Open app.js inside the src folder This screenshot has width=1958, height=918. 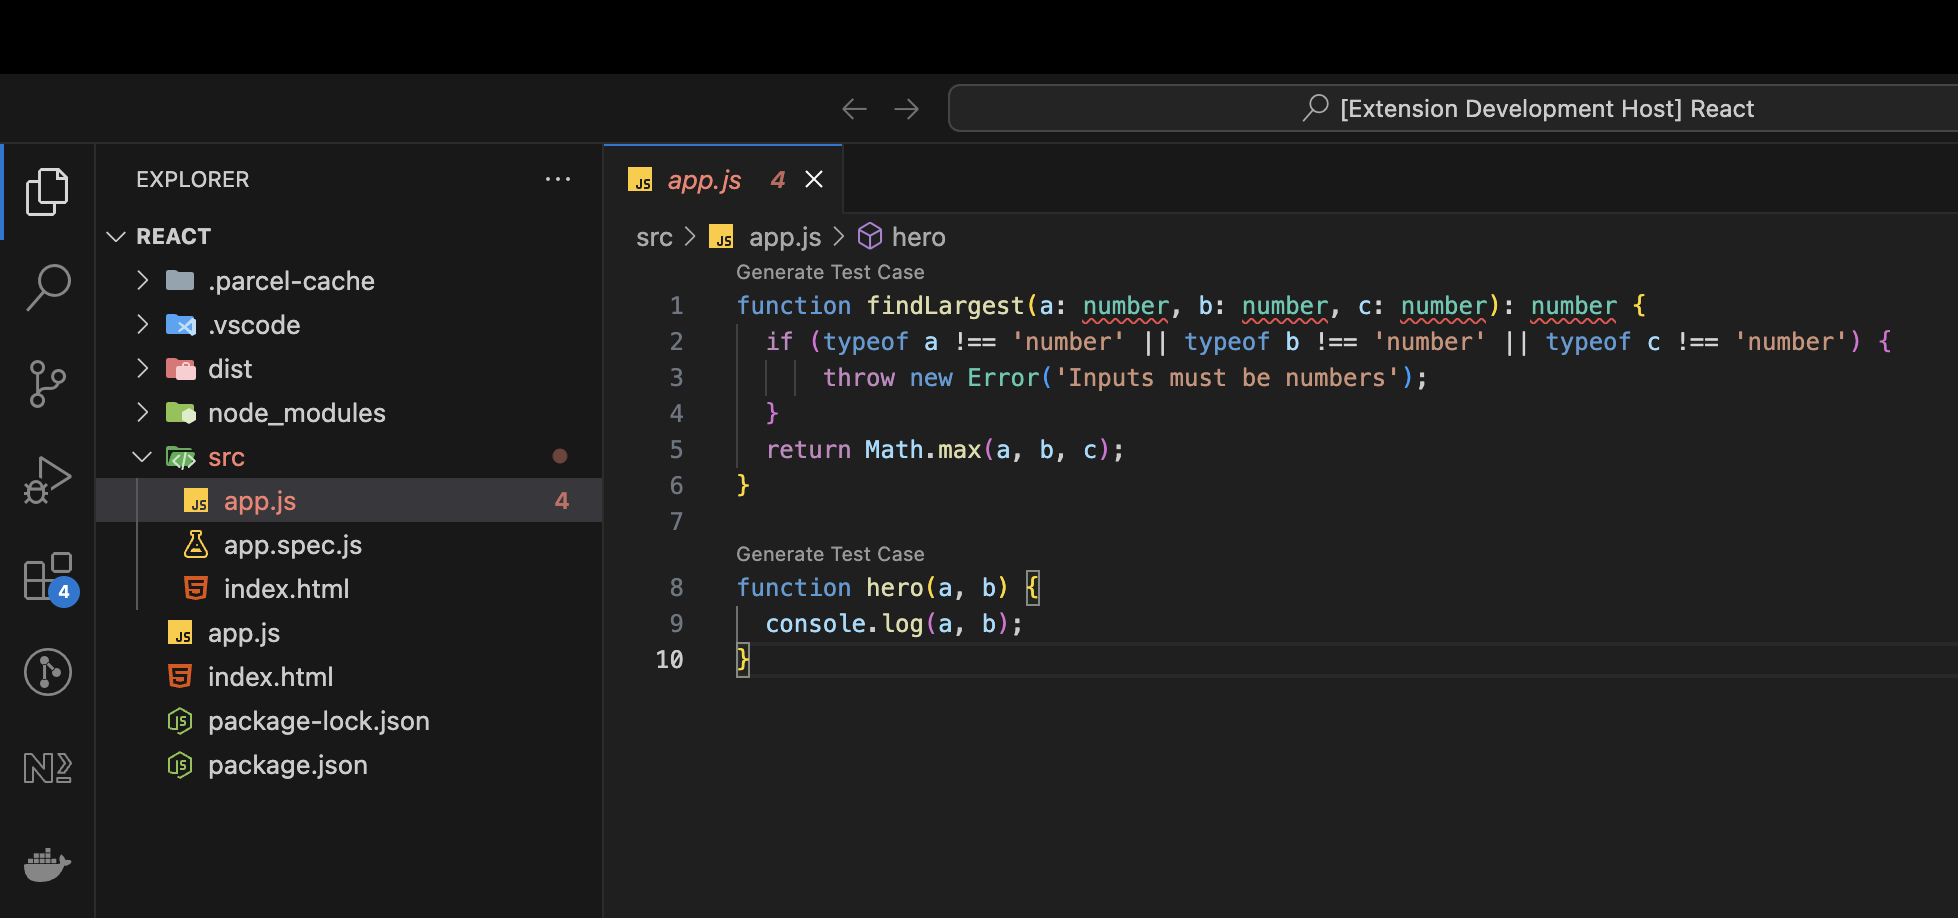pos(349,500)
